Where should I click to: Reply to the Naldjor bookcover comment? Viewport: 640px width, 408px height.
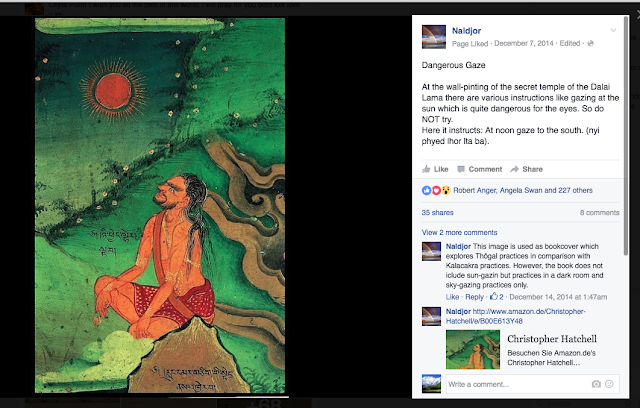tap(474, 297)
